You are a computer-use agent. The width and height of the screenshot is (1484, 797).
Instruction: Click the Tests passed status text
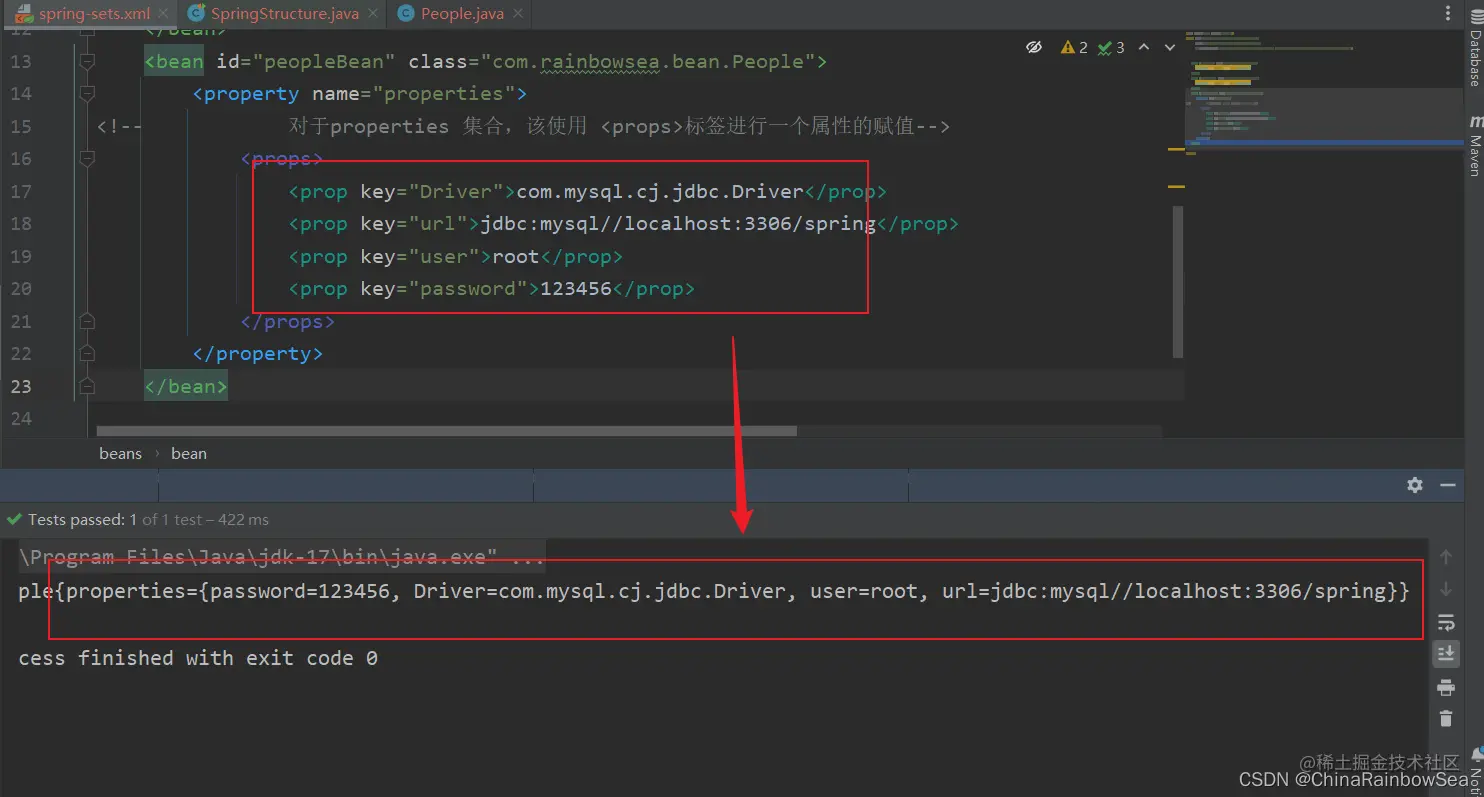(x=148, y=519)
